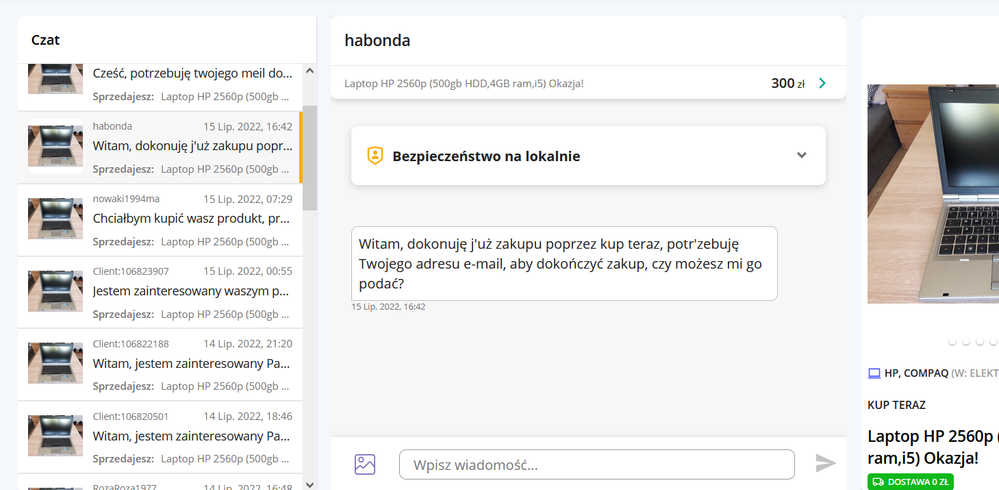The height and width of the screenshot is (490, 999).
Task: Select the second photo carousel dot
Action: [x=966, y=342]
